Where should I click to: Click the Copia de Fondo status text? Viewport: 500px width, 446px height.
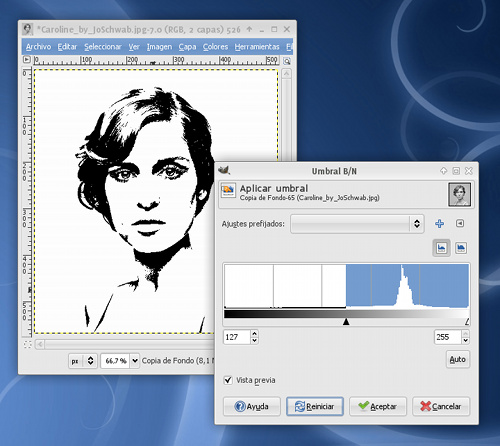178,361
